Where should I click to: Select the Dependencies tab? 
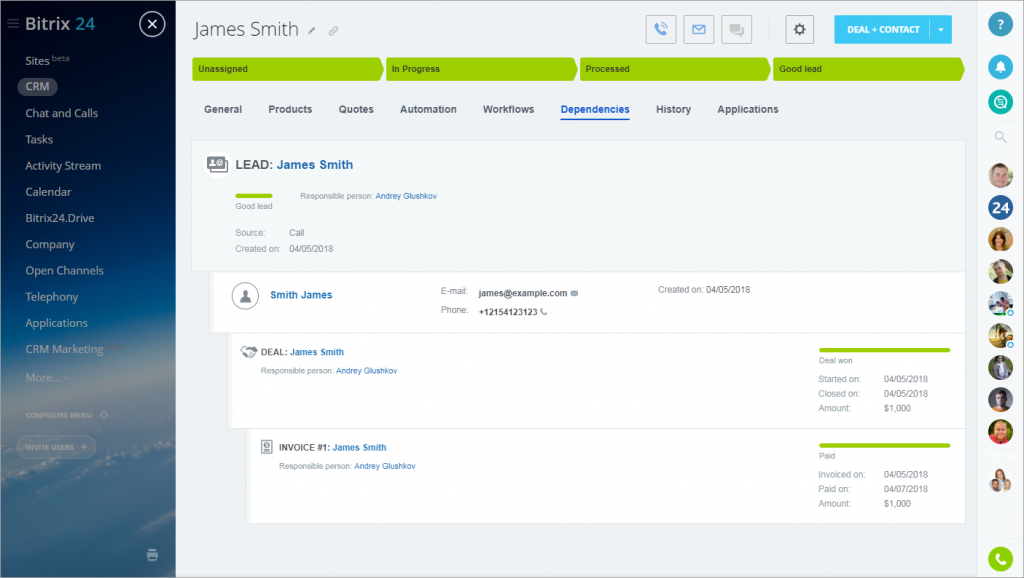click(595, 110)
